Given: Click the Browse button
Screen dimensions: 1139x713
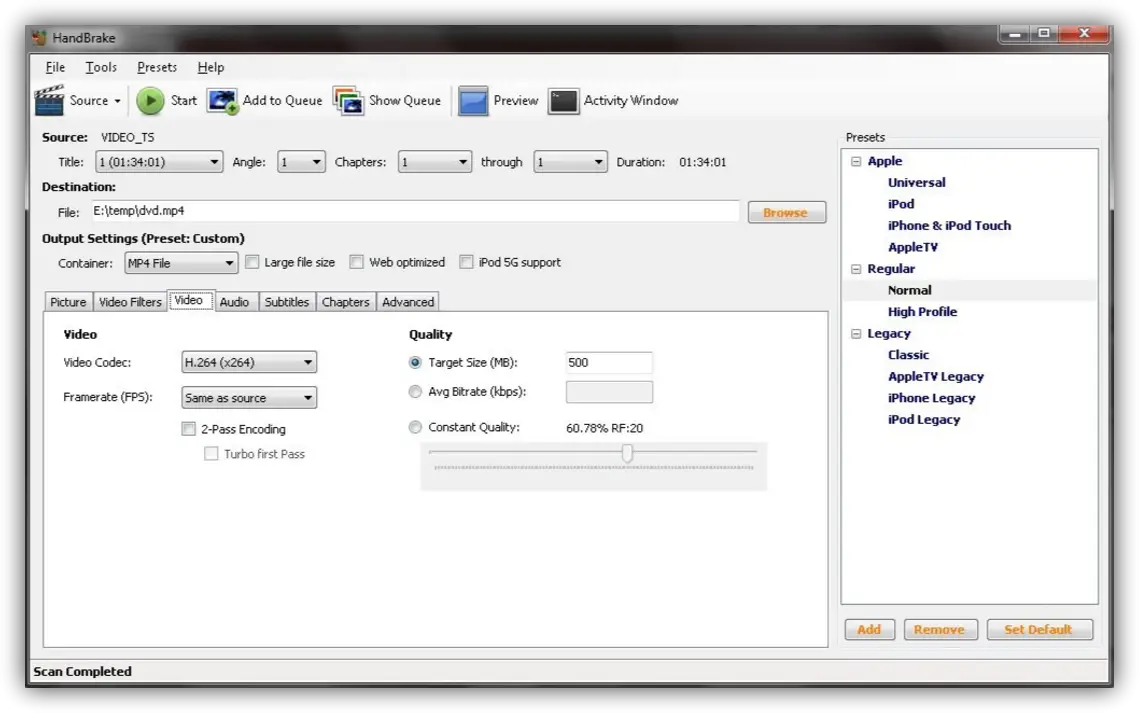Looking at the screenshot, I should coord(787,213).
